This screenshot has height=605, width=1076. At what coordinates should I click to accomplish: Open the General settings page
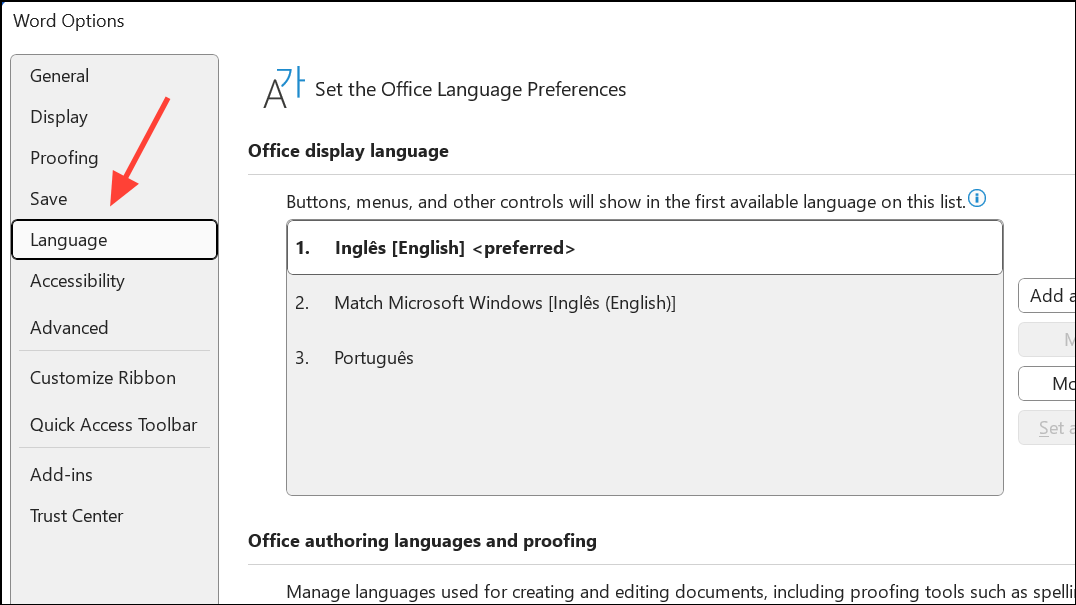tap(59, 75)
